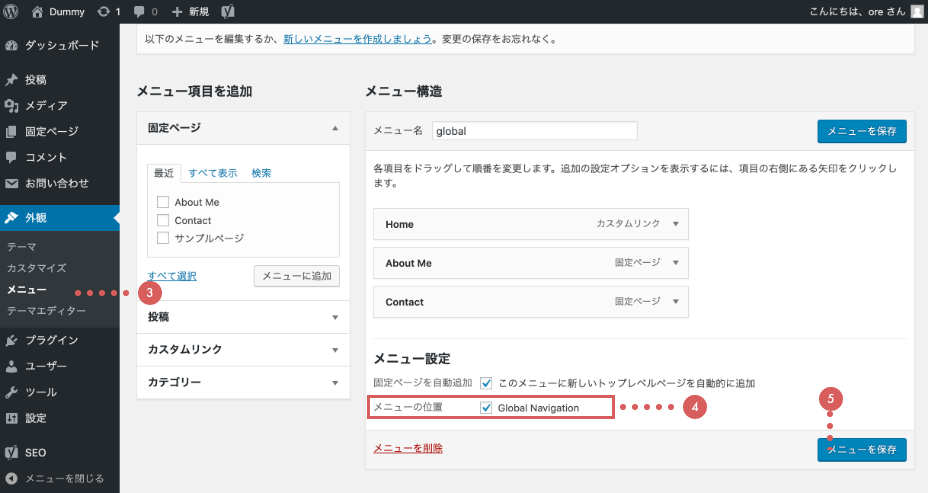Check the About Me page checkbox

(163, 202)
